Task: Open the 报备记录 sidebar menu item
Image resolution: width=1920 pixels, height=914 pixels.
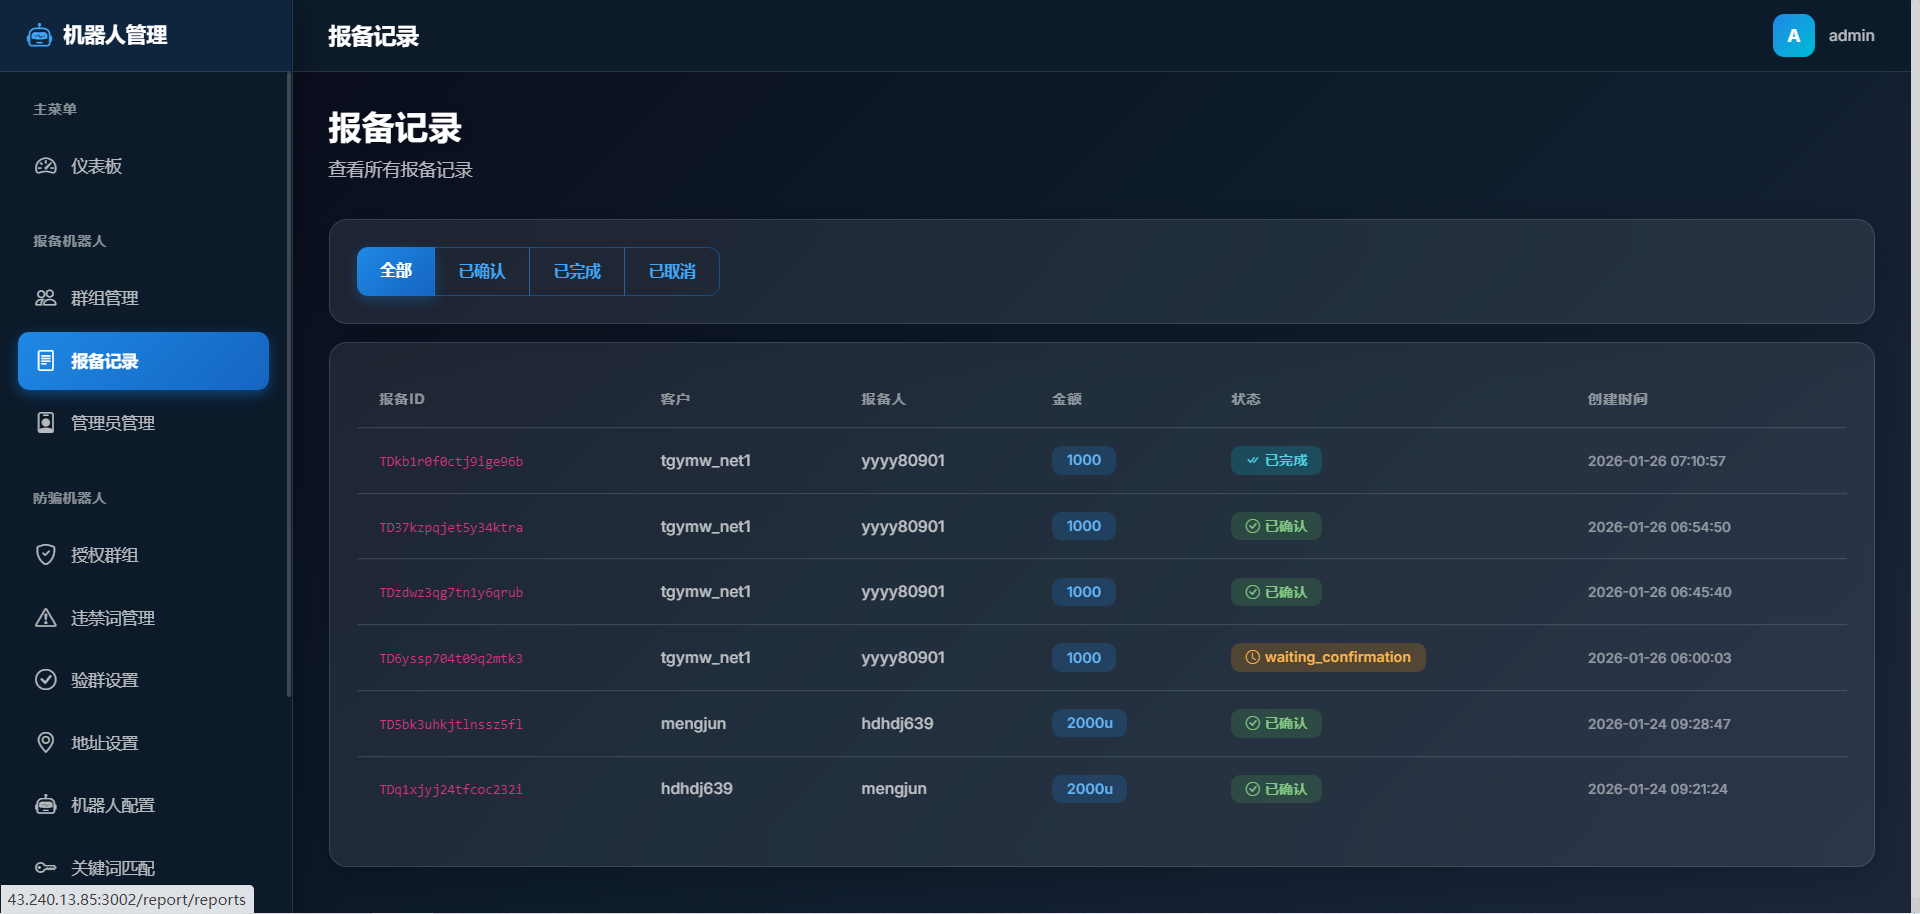Action: [143, 361]
